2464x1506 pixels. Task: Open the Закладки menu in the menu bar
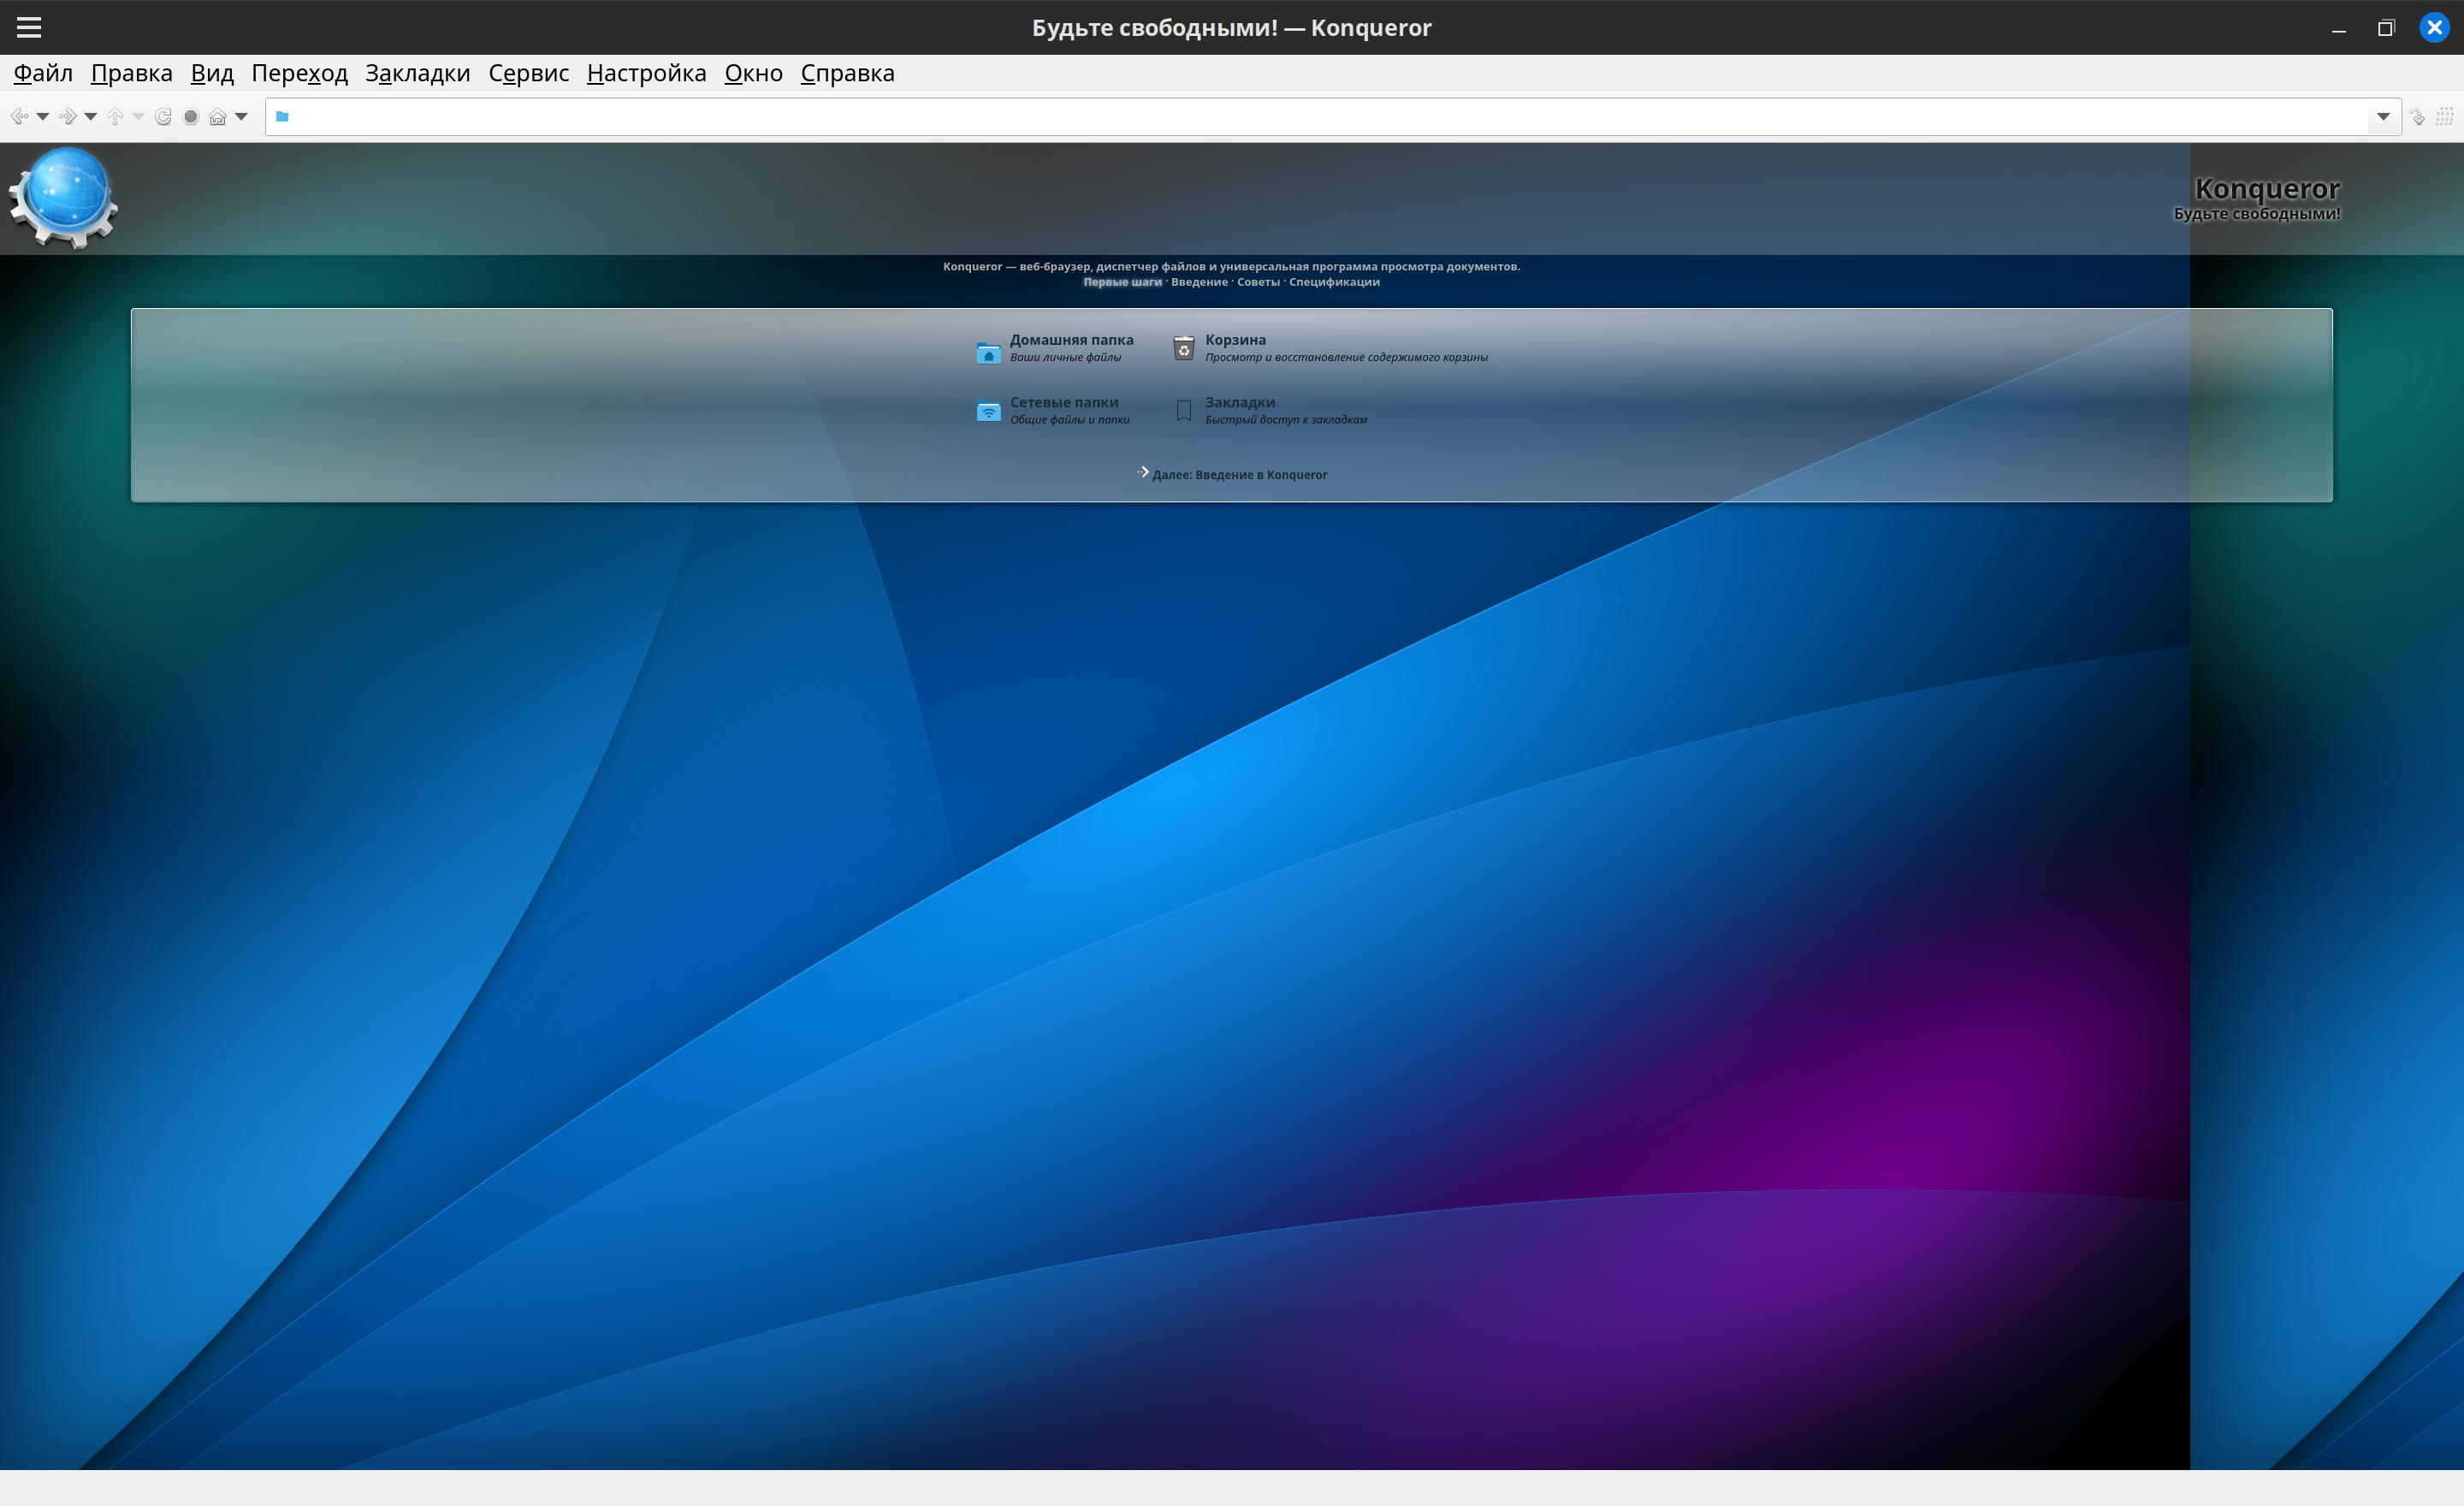(x=417, y=73)
